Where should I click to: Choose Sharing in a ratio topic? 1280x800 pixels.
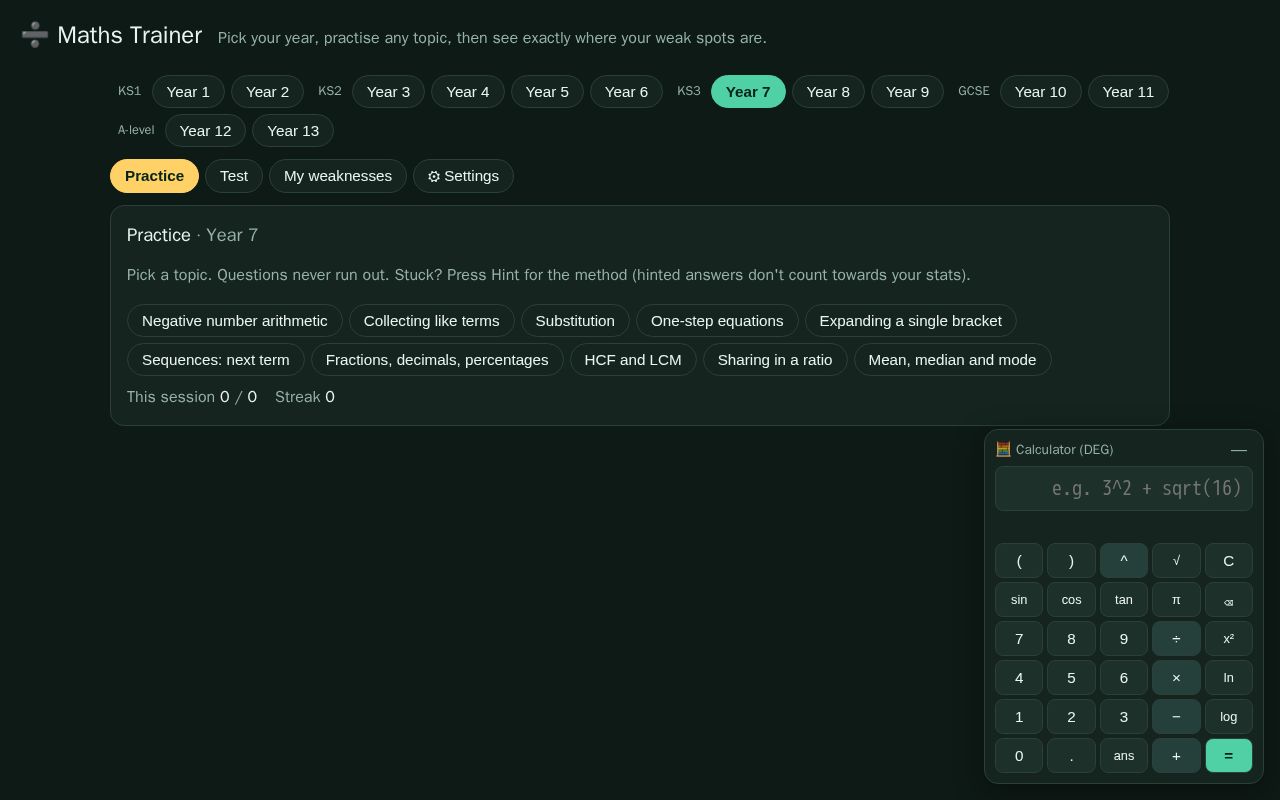pyautogui.click(x=775, y=360)
